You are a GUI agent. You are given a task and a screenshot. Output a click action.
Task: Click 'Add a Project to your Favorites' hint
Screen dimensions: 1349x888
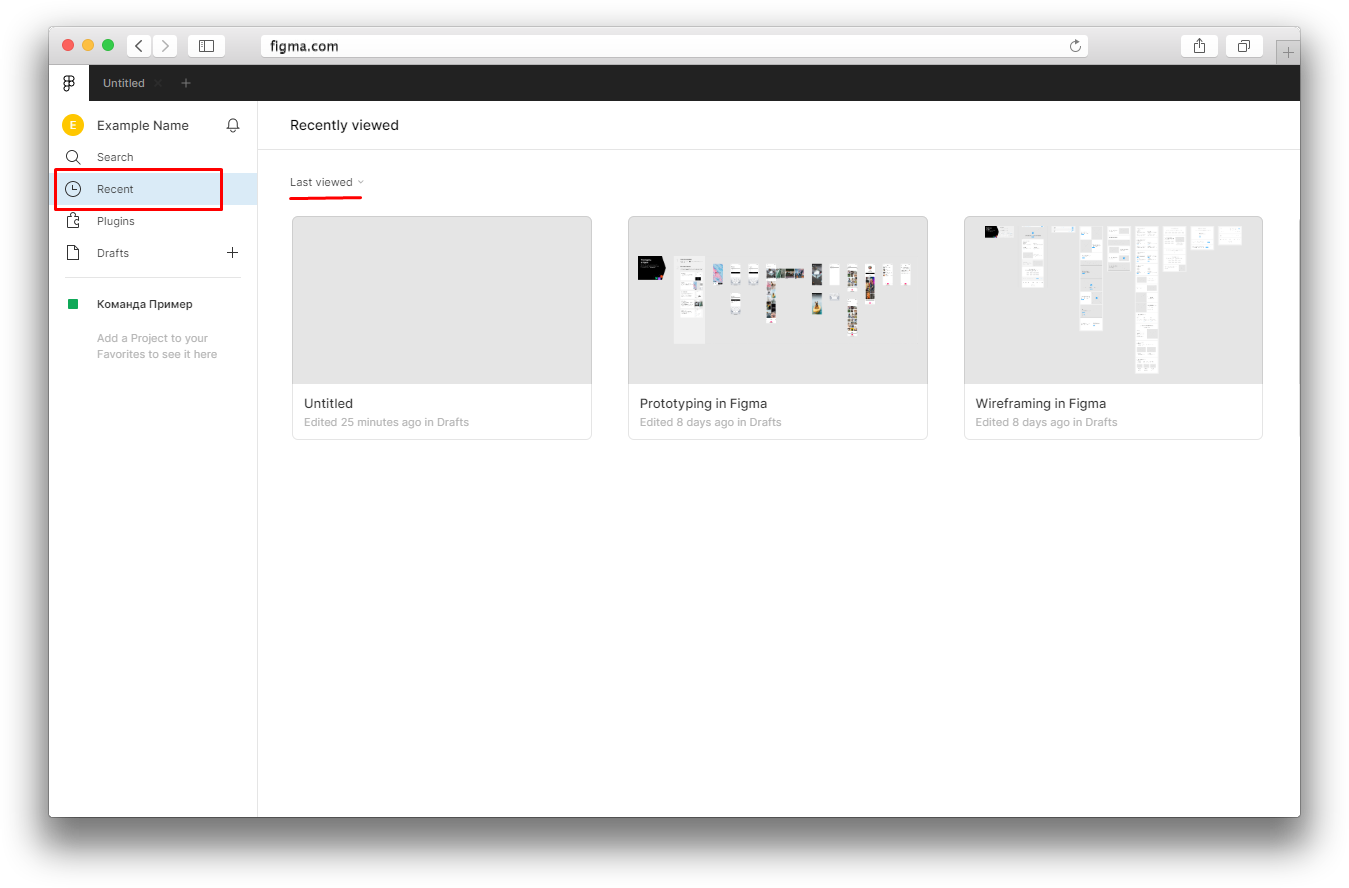pos(157,346)
